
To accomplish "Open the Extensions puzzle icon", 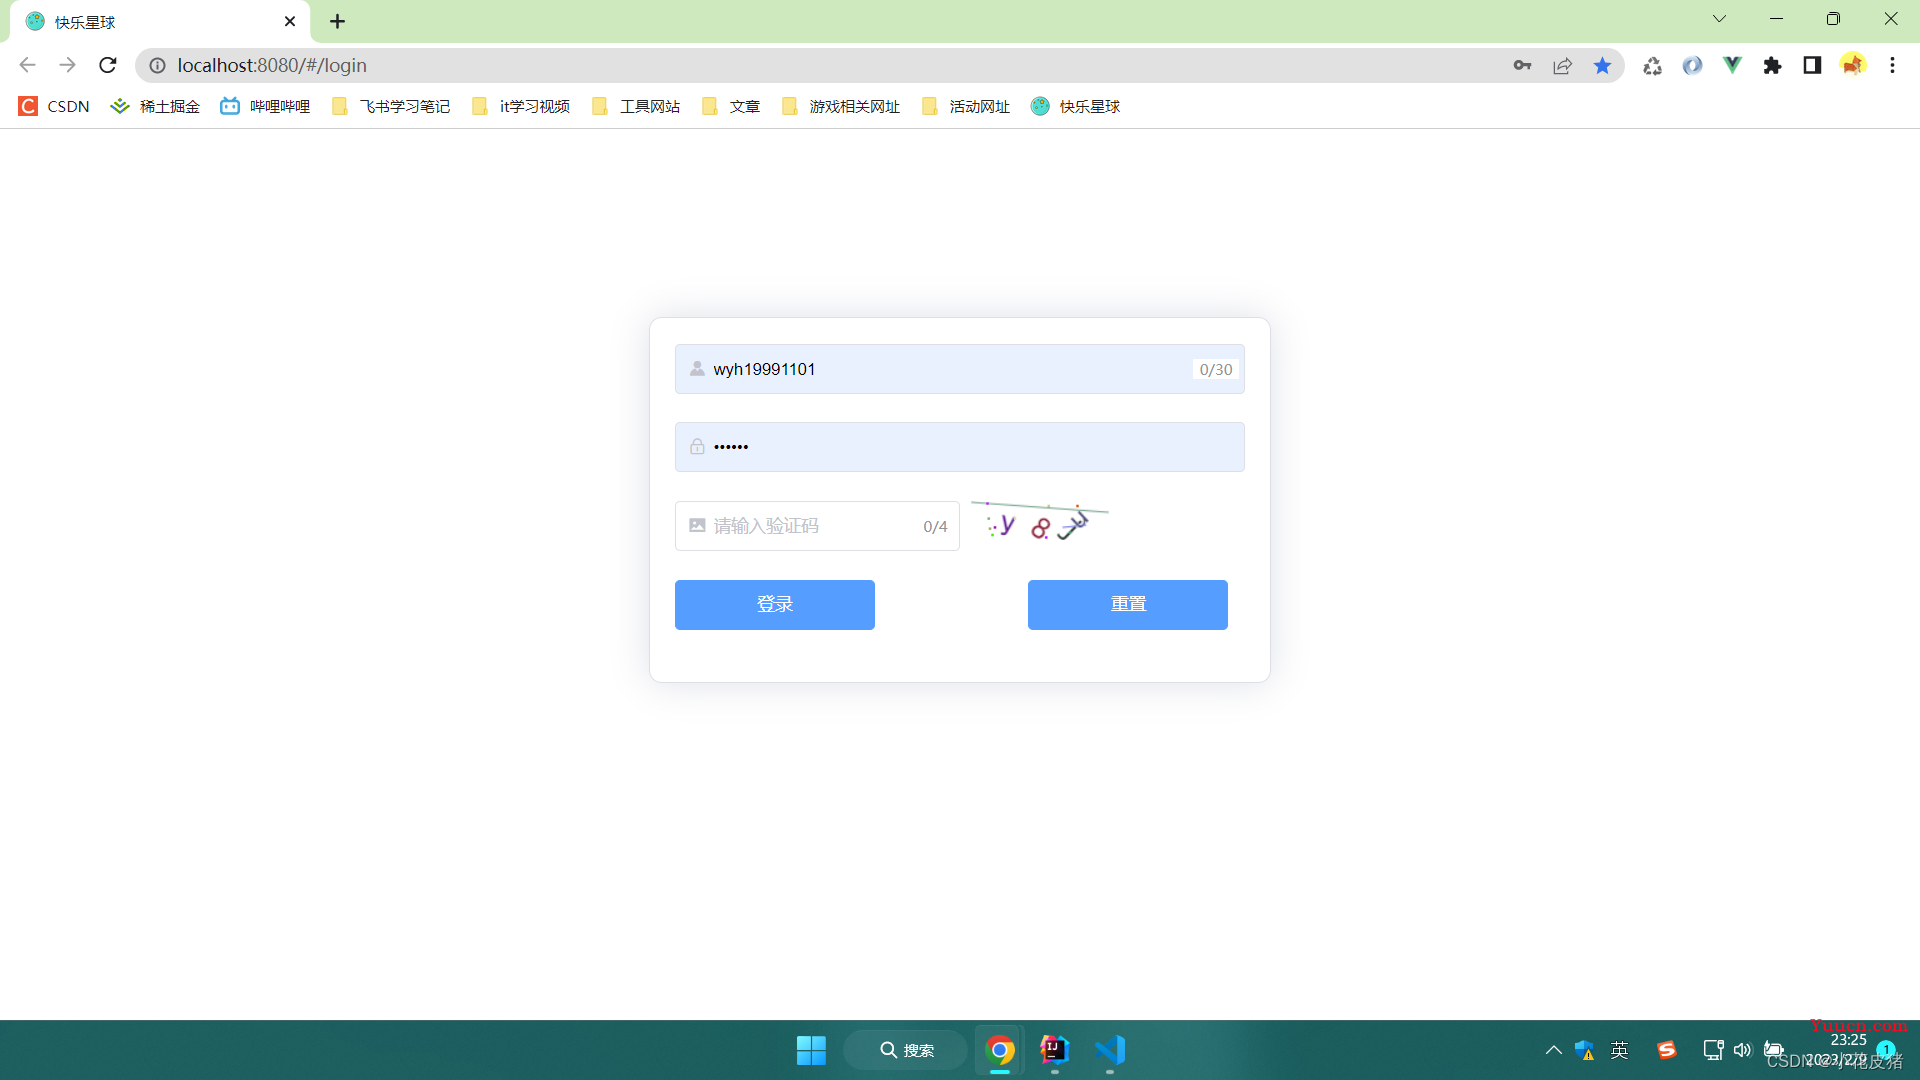I will point(1772,65).
